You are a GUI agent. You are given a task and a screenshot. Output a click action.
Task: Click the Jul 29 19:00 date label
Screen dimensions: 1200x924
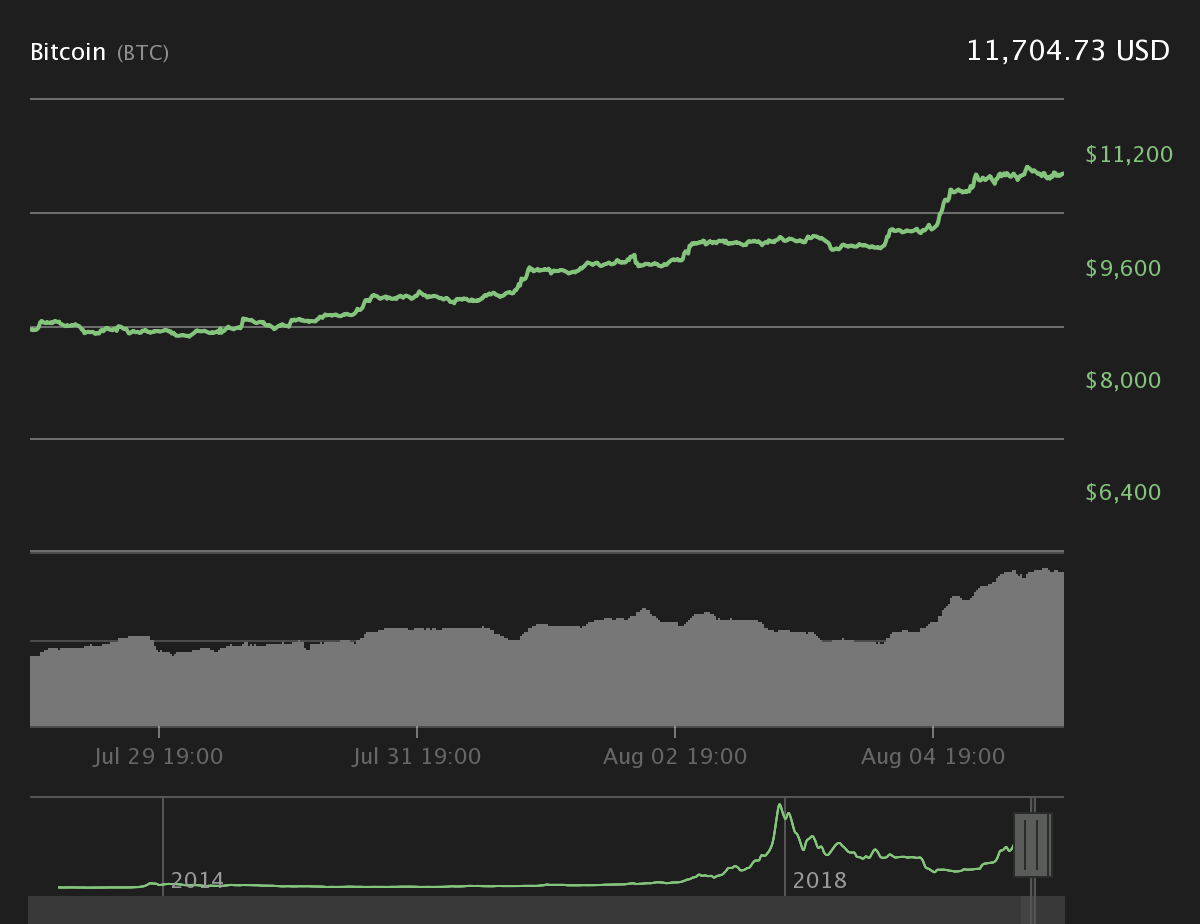[159, 756]
